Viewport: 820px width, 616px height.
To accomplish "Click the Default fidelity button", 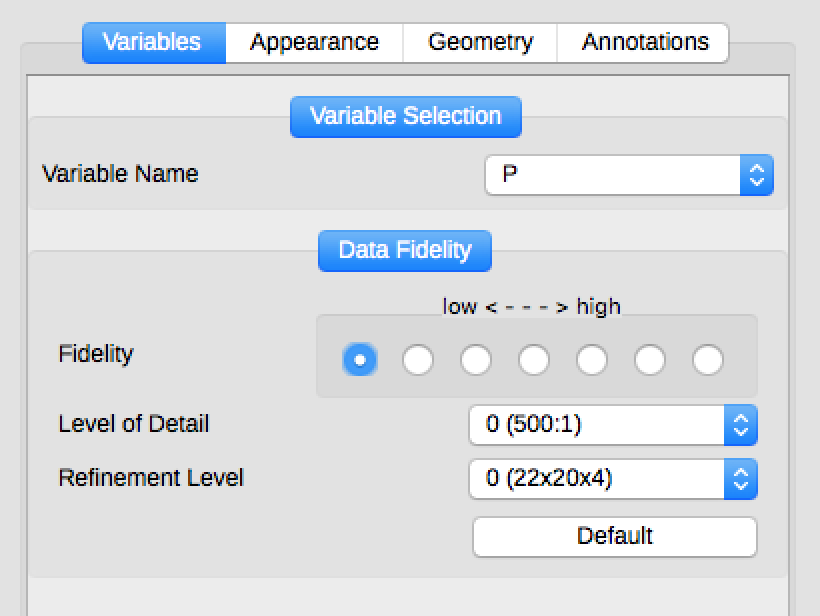I will (614, 536).
